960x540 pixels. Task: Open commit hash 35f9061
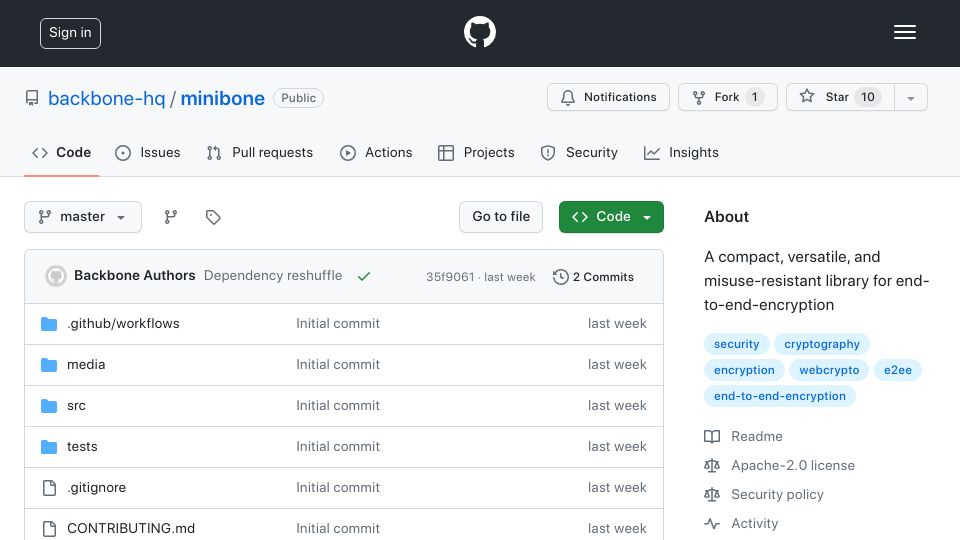click(x=450, y=277)
